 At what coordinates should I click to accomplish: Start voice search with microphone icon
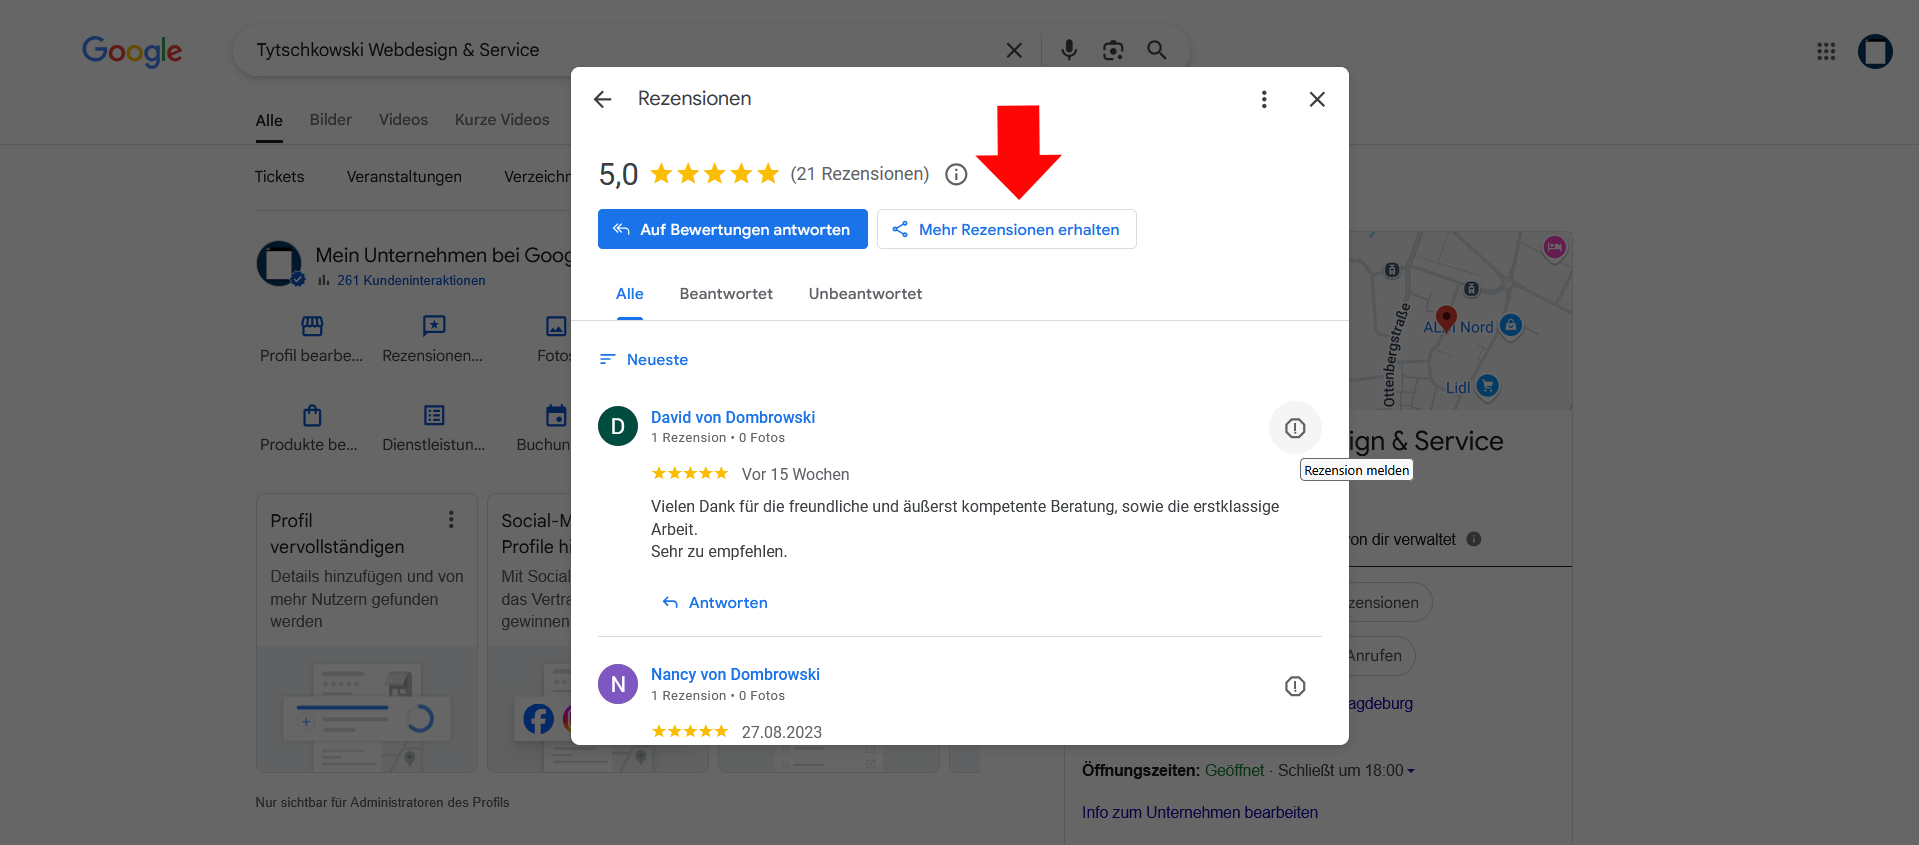pos(1069,50)
